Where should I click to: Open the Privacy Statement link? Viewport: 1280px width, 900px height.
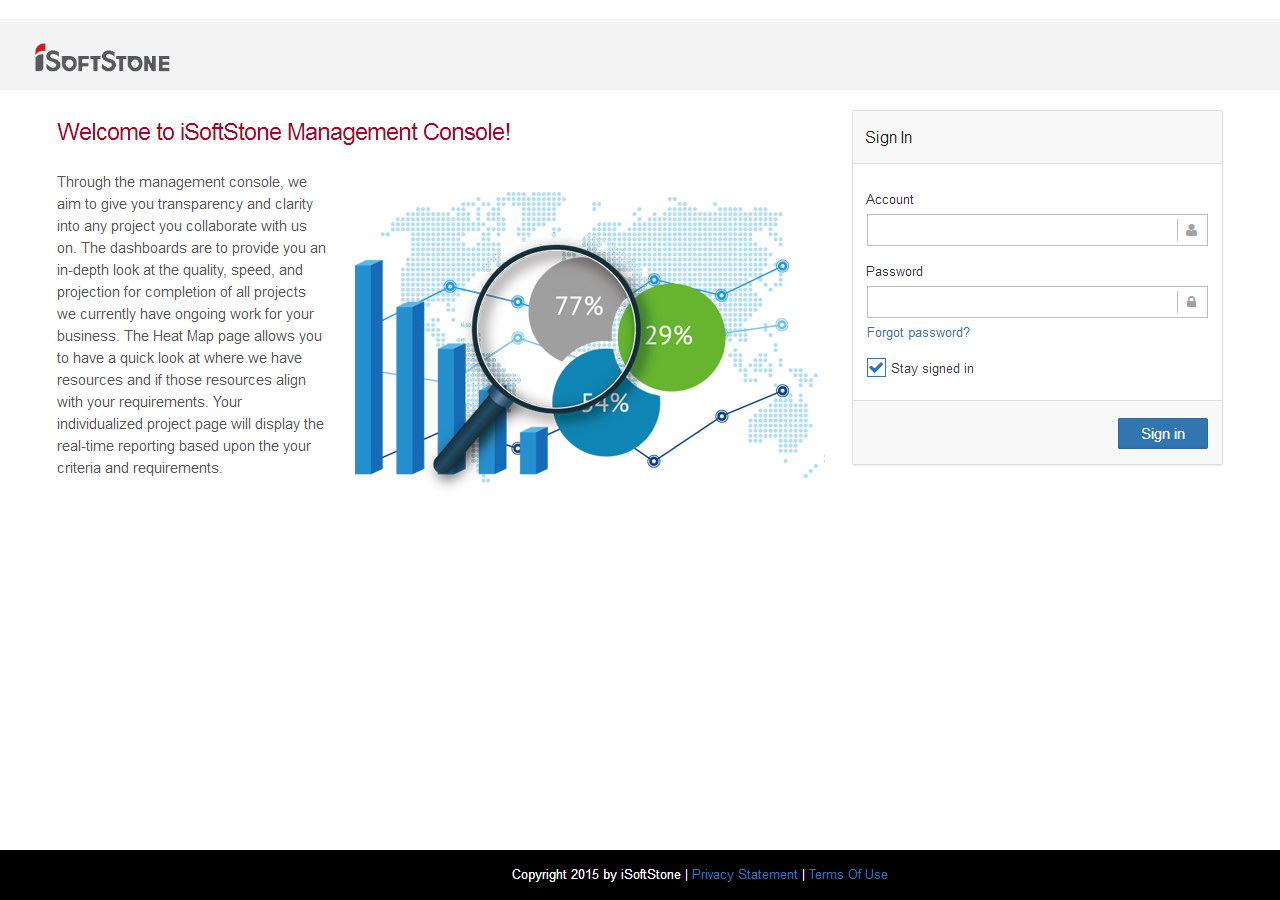(x=745, y=875)
